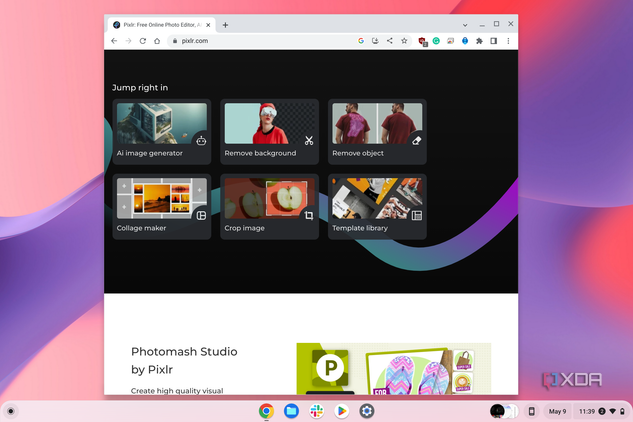Reload the pixlr.com page
Viewport: 633px width, 422px height.
pos(143,41)
